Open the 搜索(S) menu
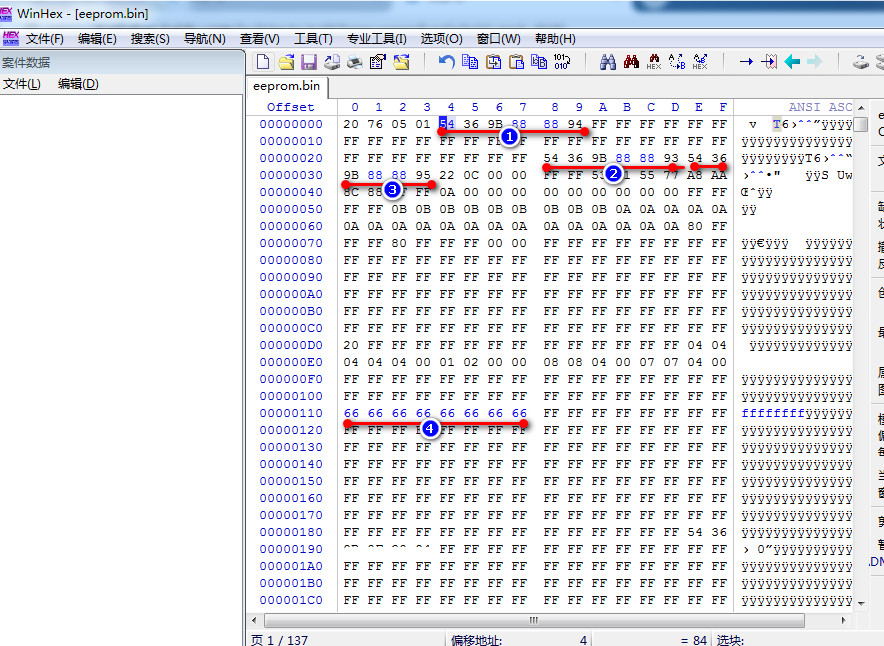This screenshot has width=884, height=646. coord(150,39)
